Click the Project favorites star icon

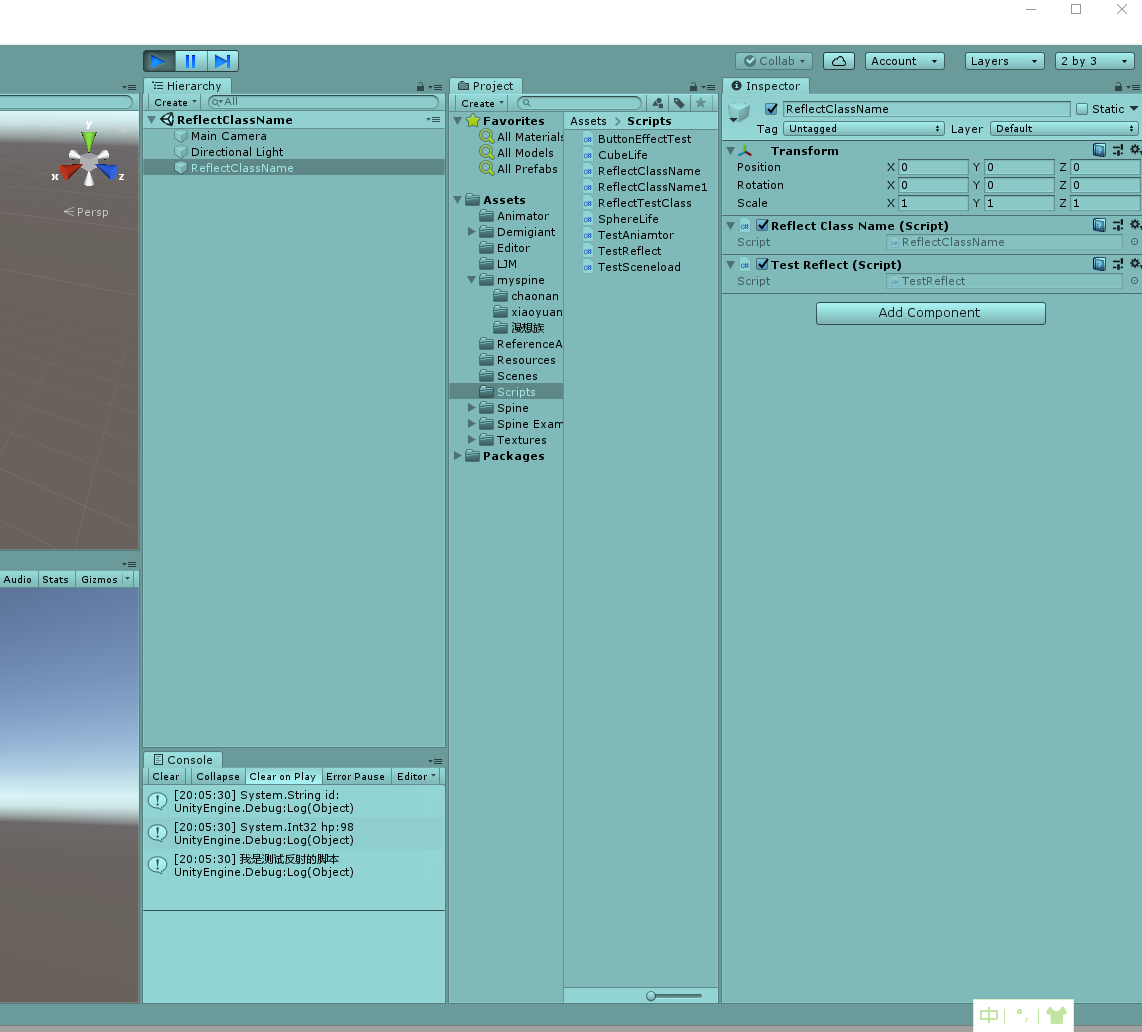(x=701, y=103)
